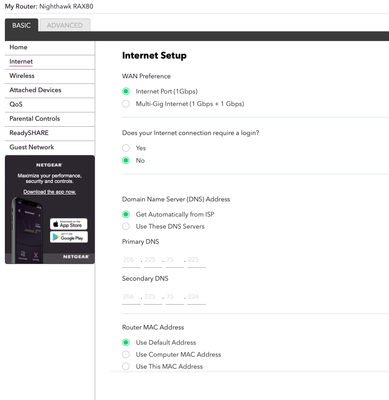Click the NETGEAR logo atop the ad
This screenshot has height=400, width=389.
[49, 165]
